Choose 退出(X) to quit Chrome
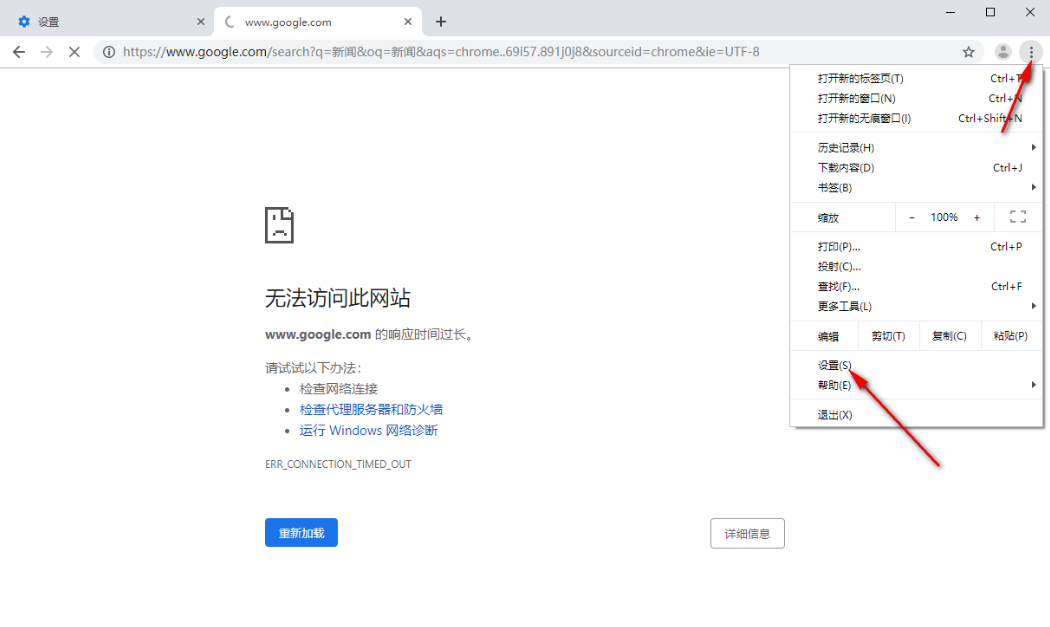Viewport: 1050px width, 627px height. pyautogui.click(x=916, y=415)
